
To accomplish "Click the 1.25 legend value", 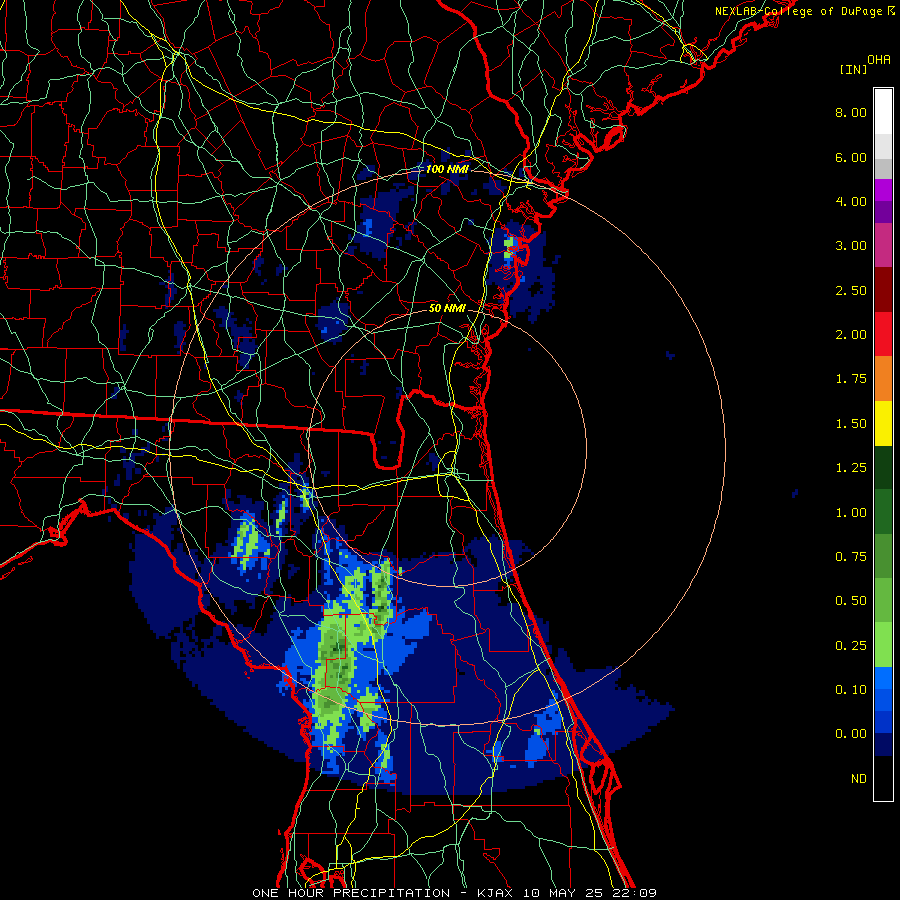I will coord(851,468).
